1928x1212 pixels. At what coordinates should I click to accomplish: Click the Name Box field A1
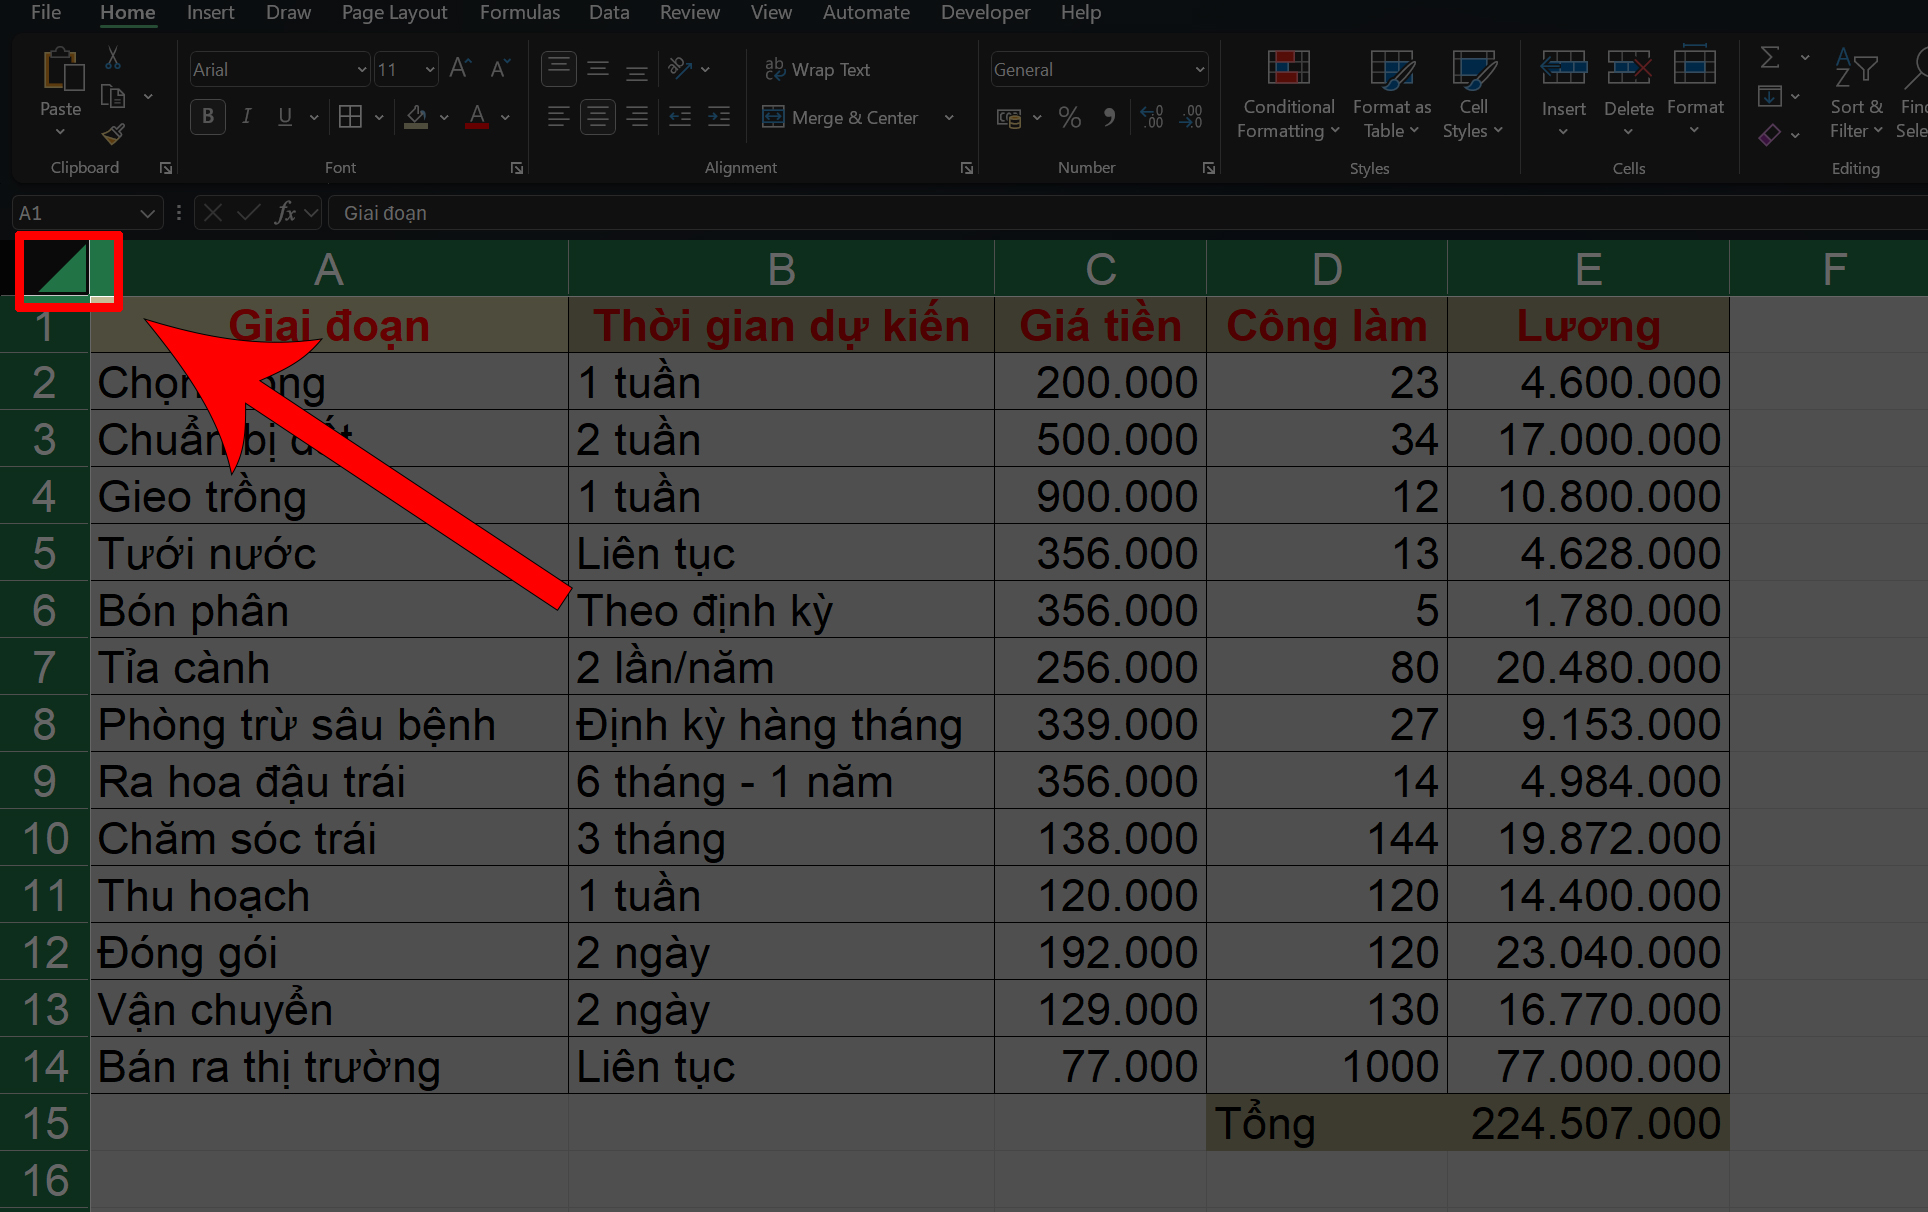point(74,213)
